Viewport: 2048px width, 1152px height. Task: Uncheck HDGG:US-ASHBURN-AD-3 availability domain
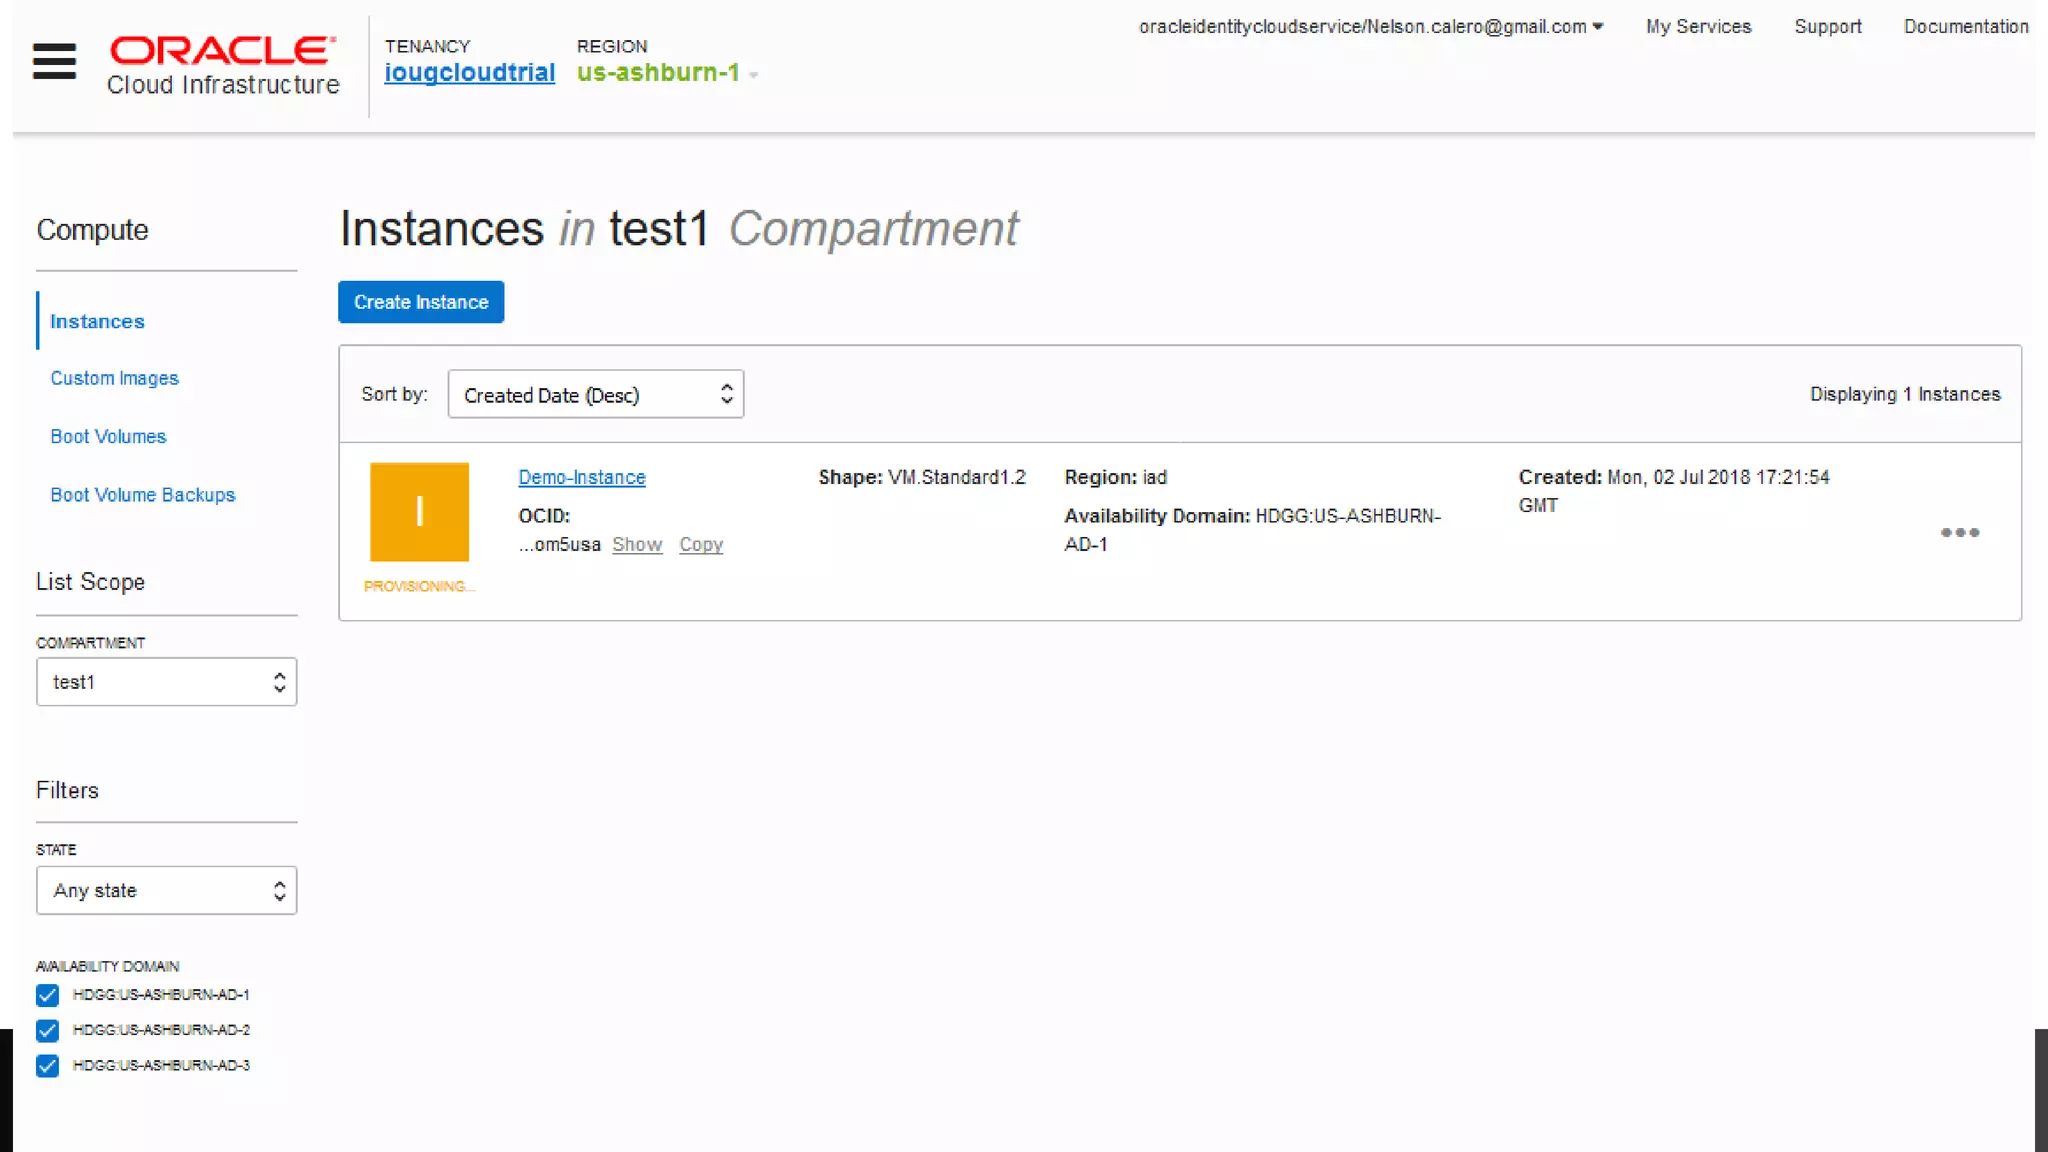click(47, 1066)
